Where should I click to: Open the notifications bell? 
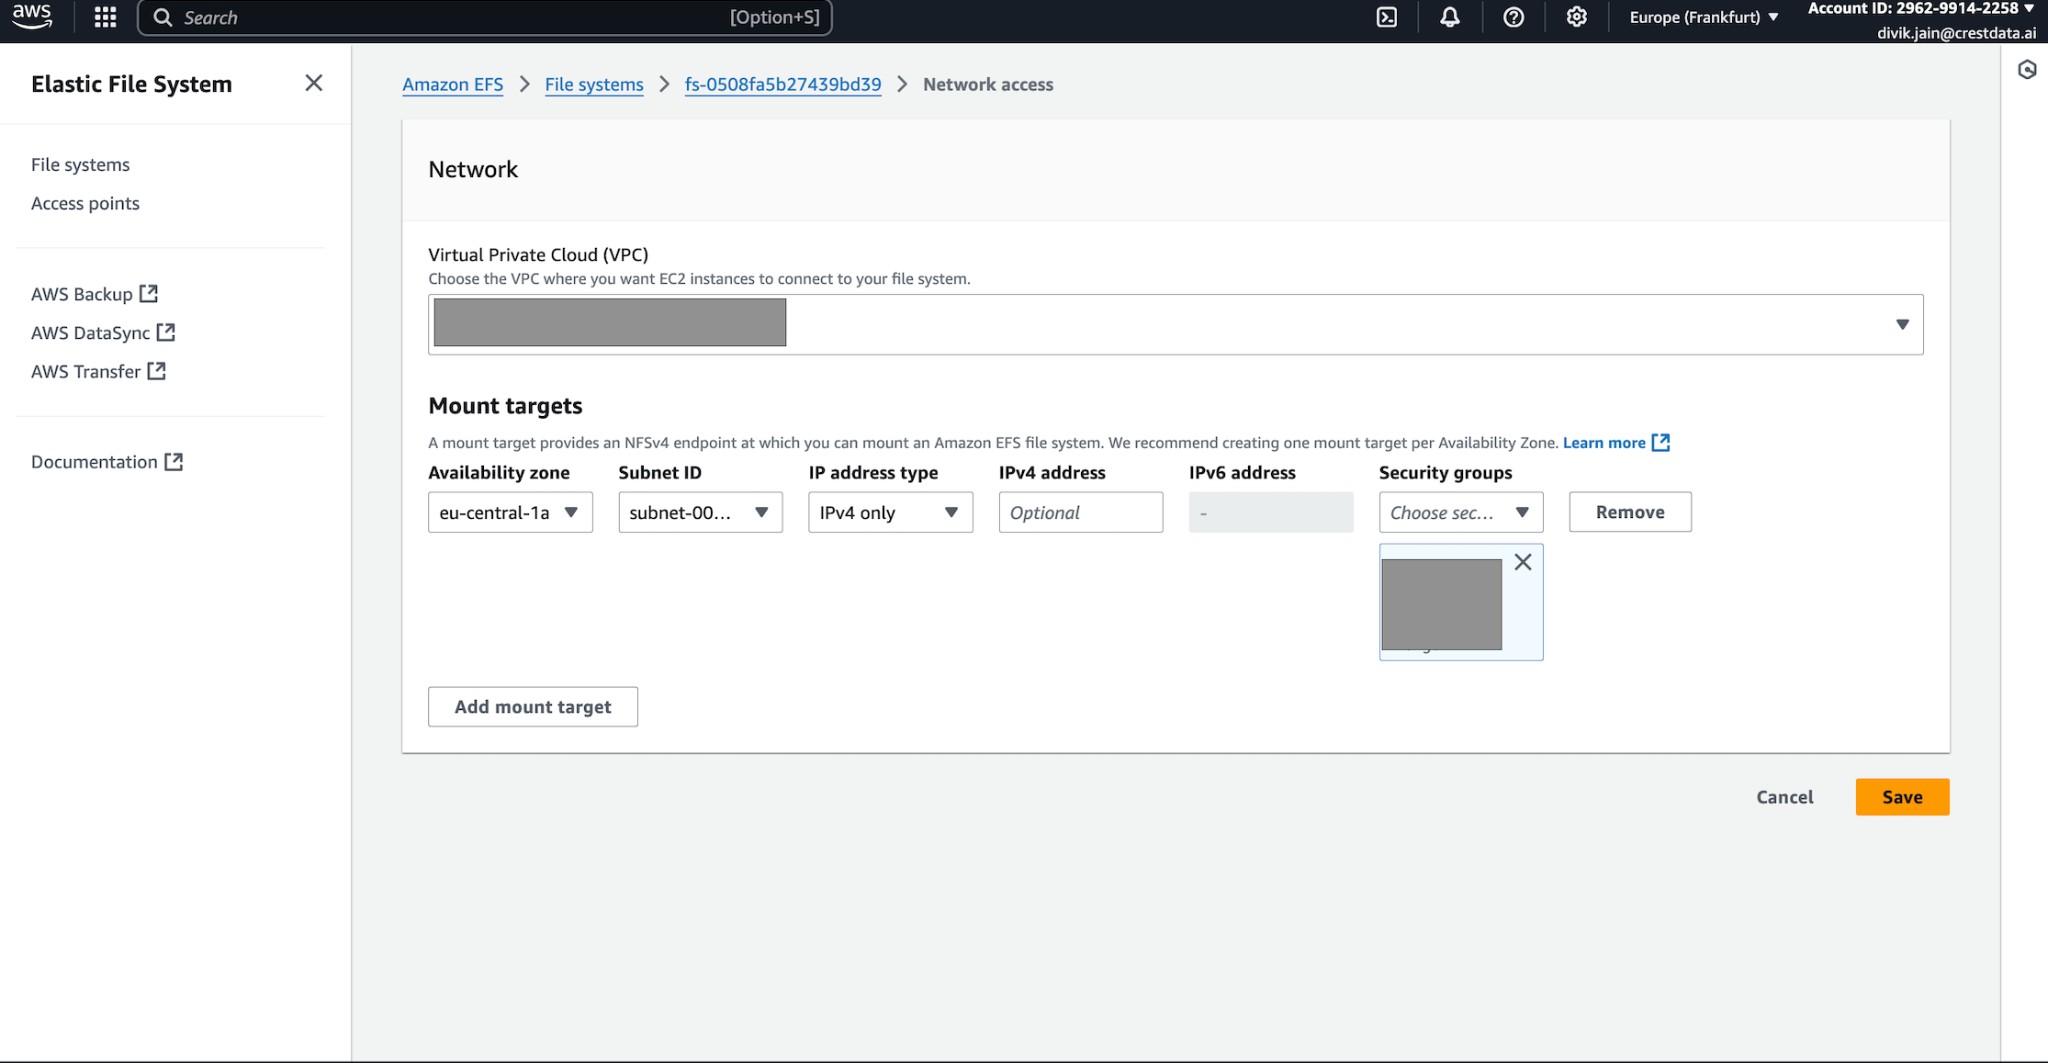1450,17
